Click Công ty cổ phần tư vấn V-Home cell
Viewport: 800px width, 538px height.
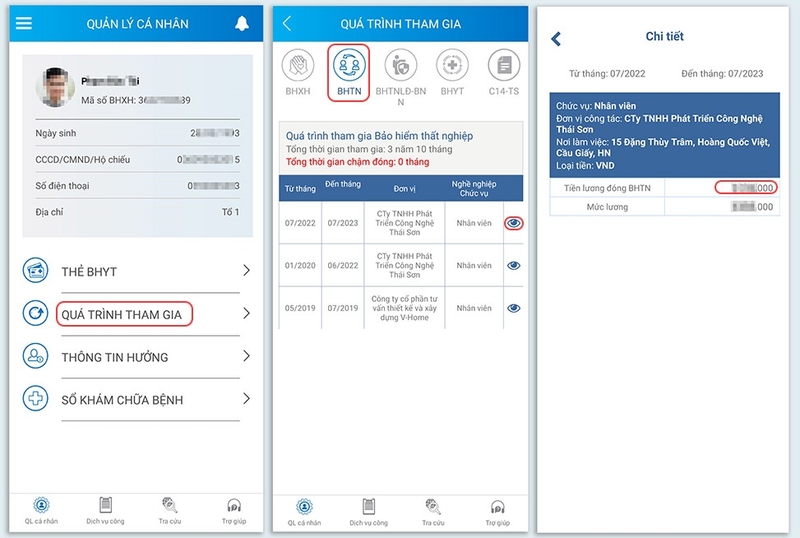coord(405,308)
